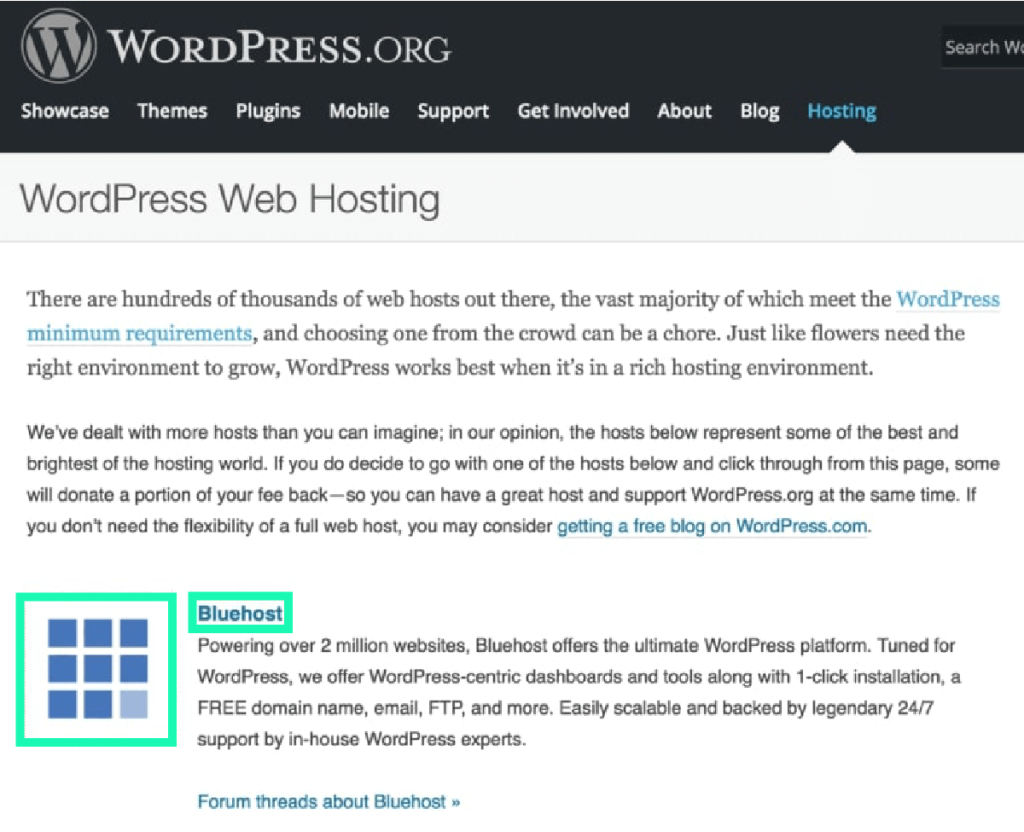Navigate to the Support page
1024x832 pixels.
click(x=453, y=111)
